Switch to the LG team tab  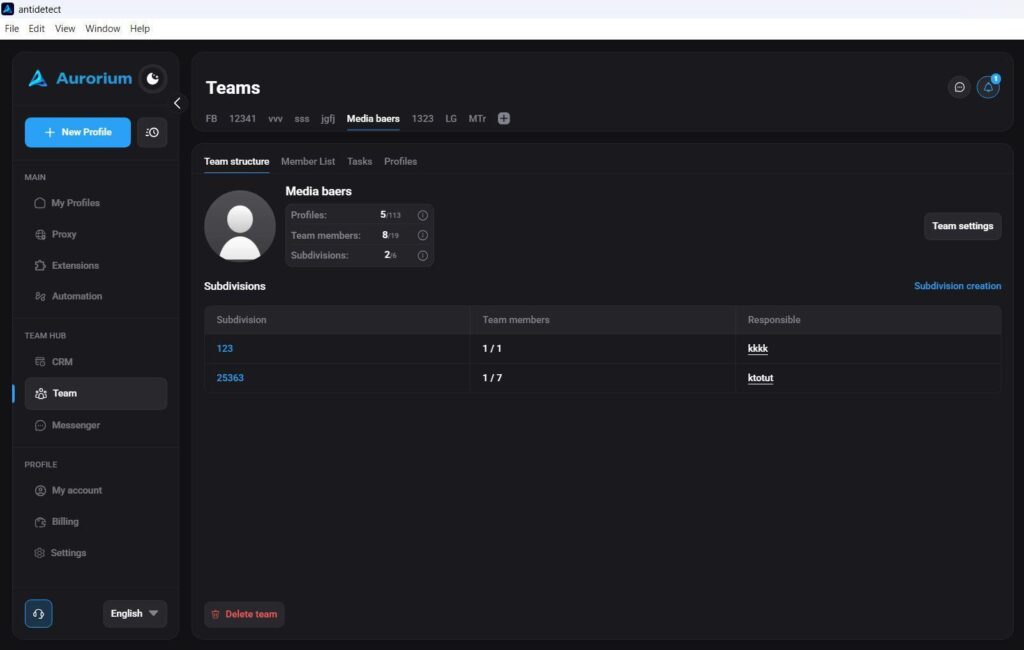point(451,118)
